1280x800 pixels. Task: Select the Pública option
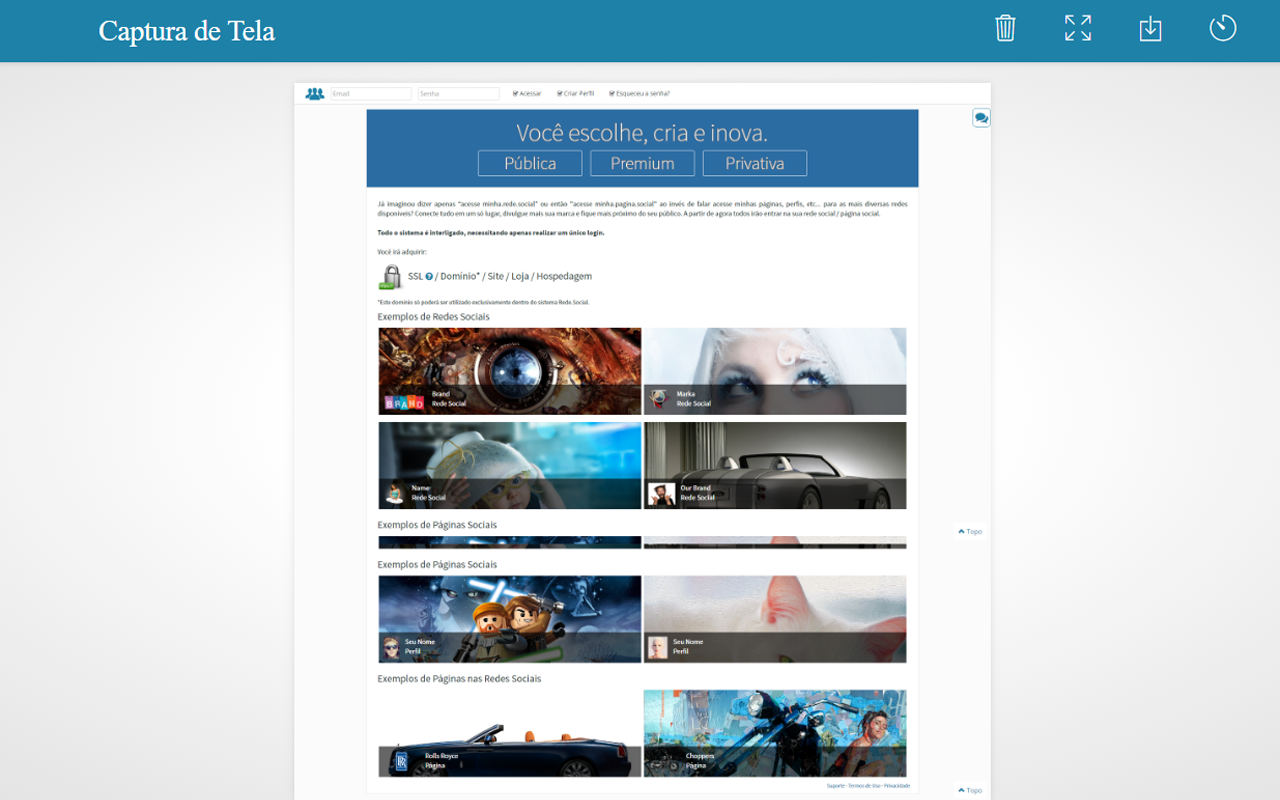point(530,163)
